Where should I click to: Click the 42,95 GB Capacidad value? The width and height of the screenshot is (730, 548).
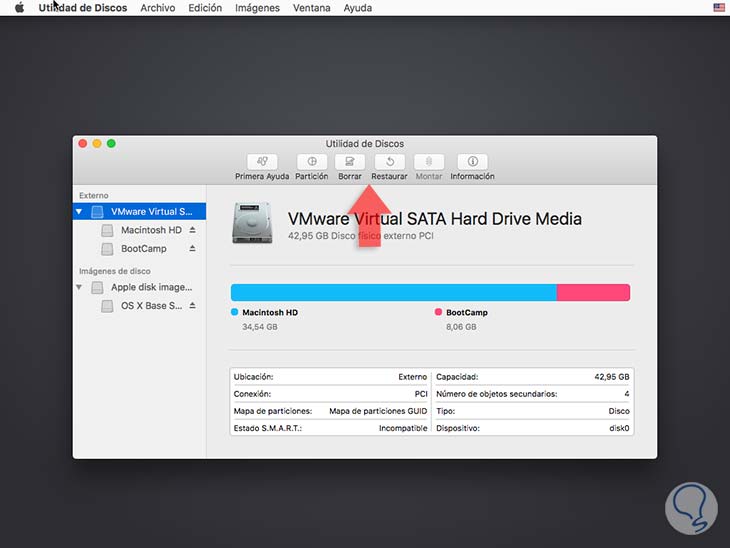(612, 377)
